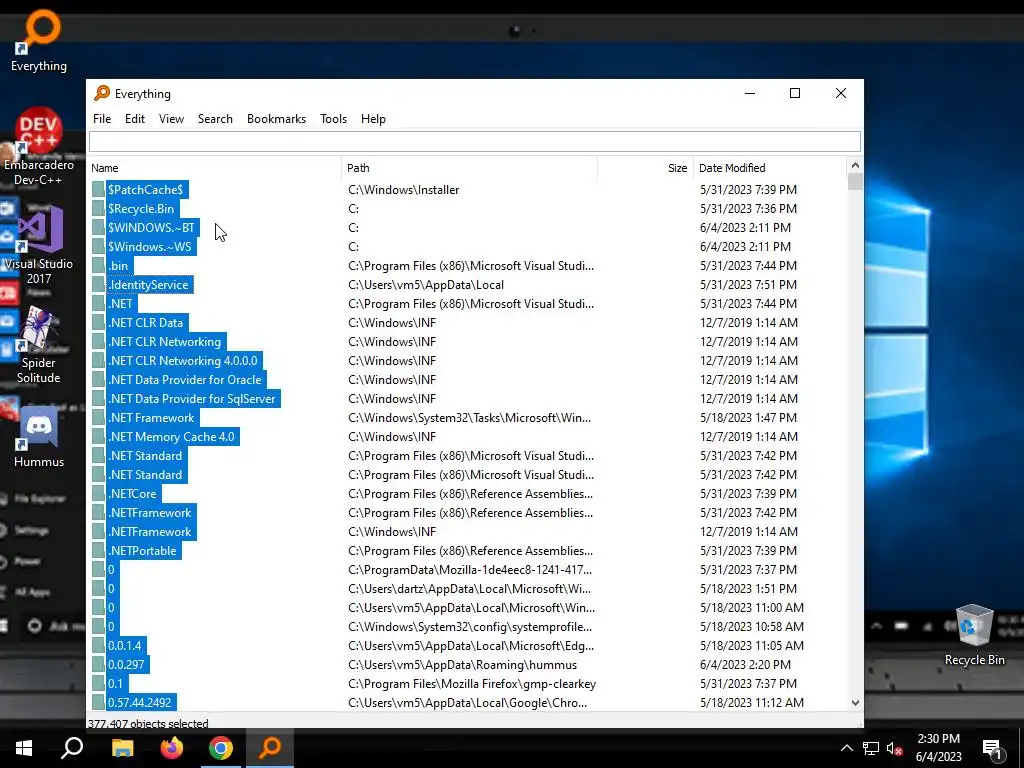This screenshot has width=1024, height=768.
Task: Click the scrollbar up arrow in results
Action: click(855, 165)
